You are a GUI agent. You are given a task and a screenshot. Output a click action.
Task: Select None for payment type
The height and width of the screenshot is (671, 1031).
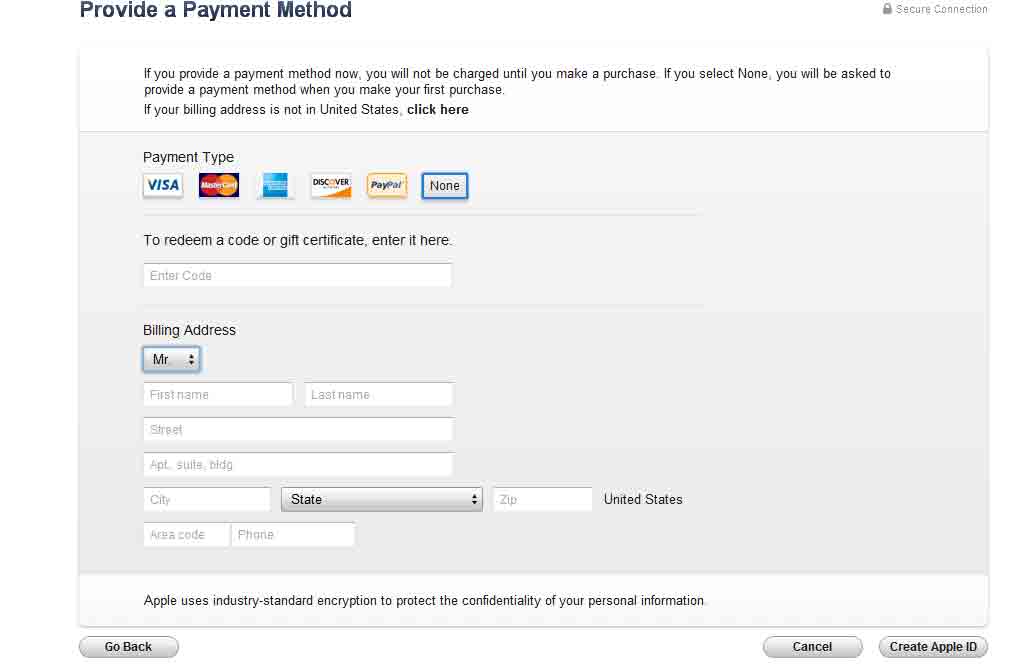tap(445, 186)
